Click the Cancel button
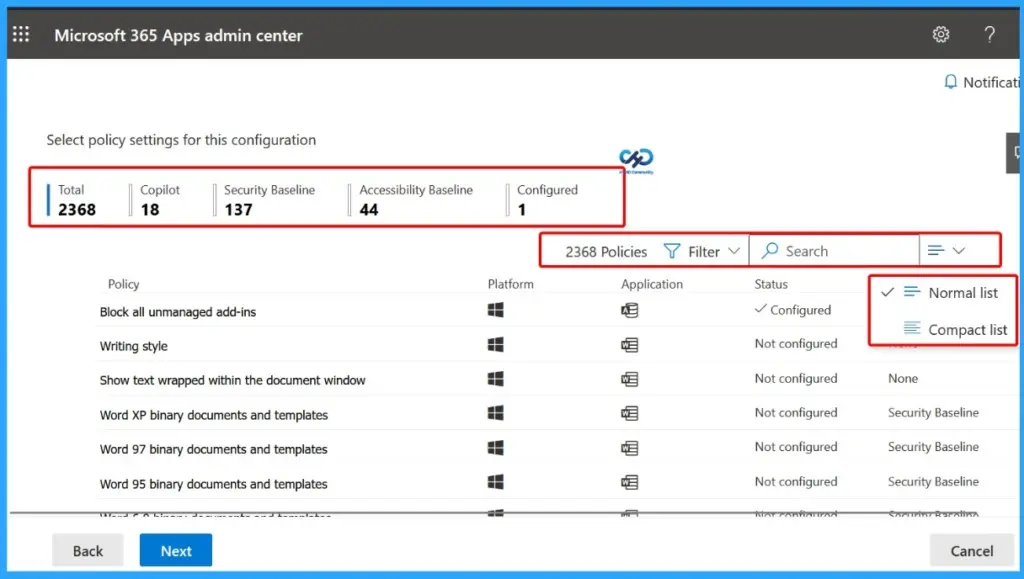The image size is (1024, 579). 972,550
